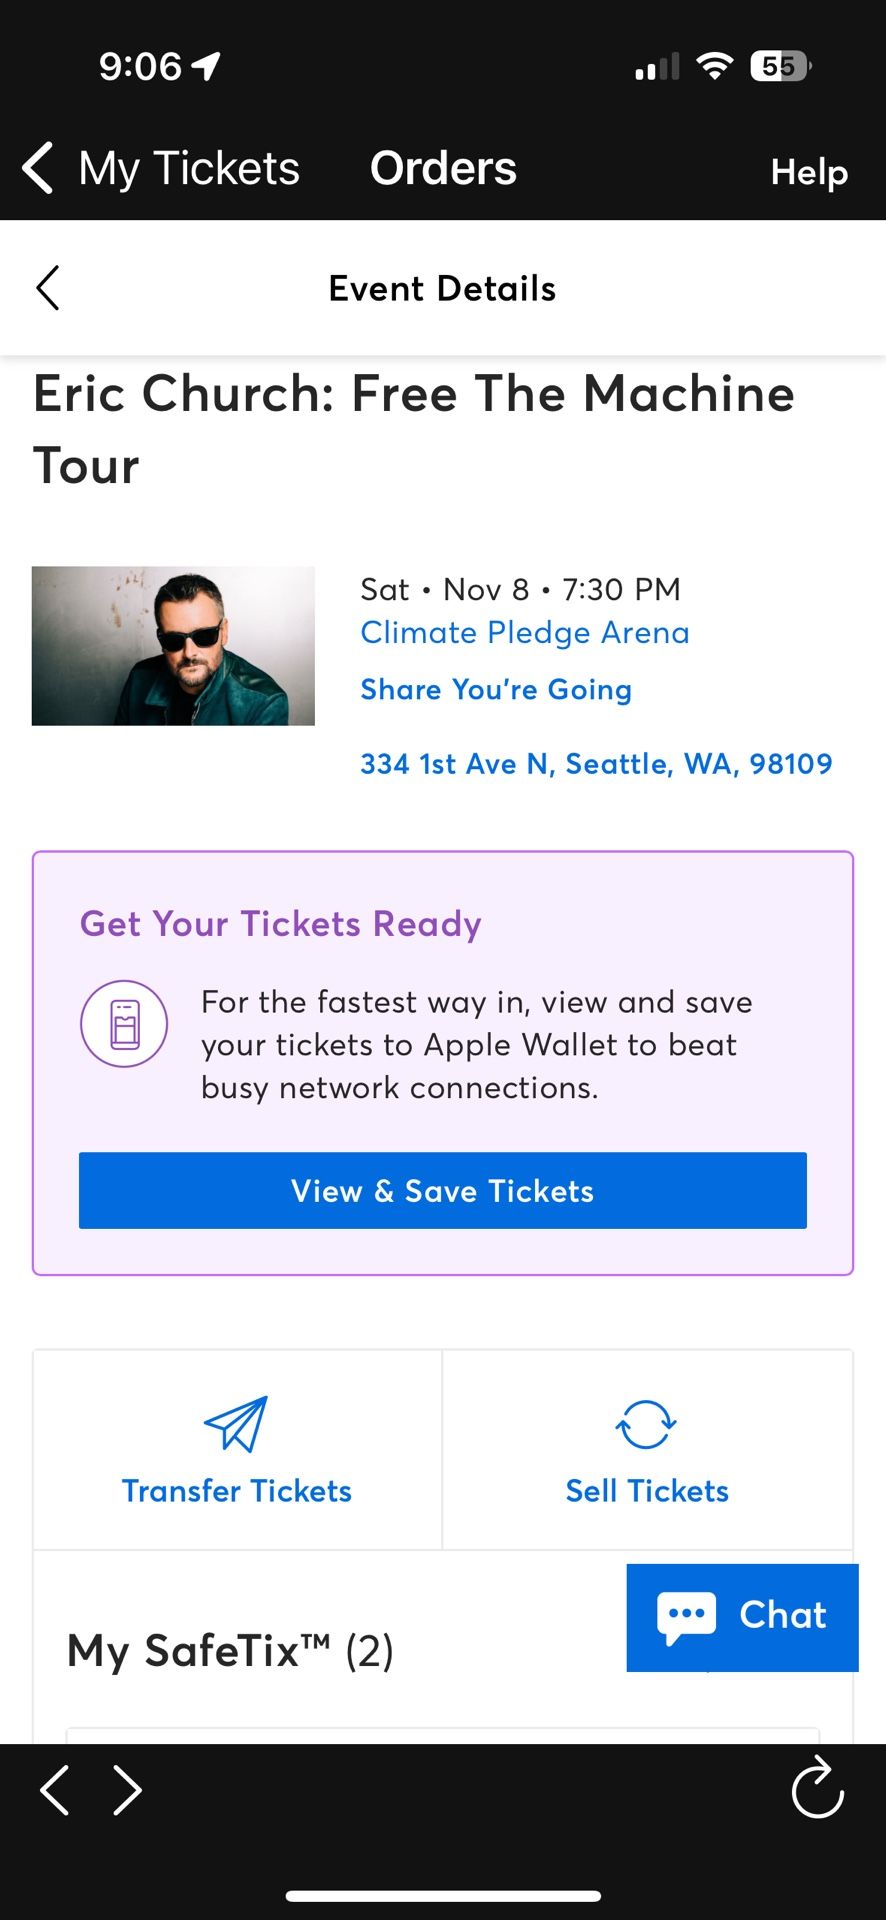Open the Chat speech bubble icon
Image resolution: width=886 pixels, height=1920 pixels.
pyautogui.click(x=687, y=1616)
